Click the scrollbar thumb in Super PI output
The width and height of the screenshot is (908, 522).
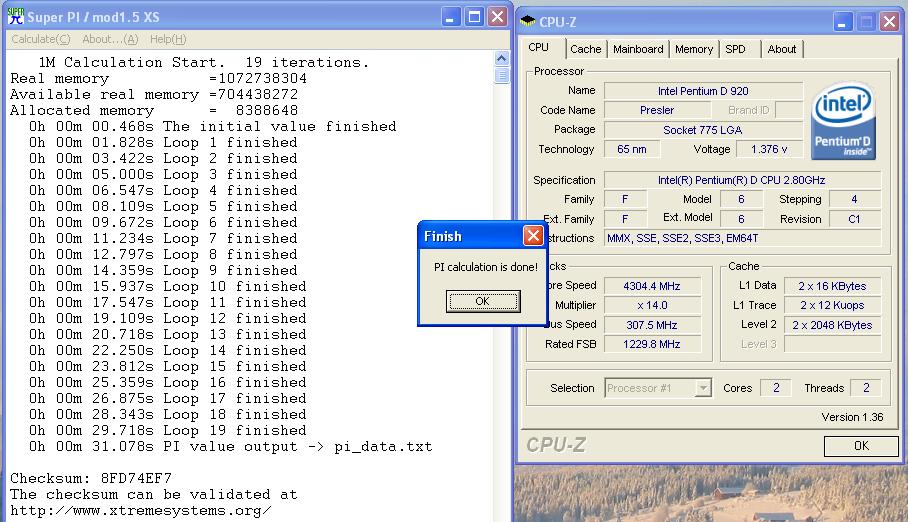501,75
